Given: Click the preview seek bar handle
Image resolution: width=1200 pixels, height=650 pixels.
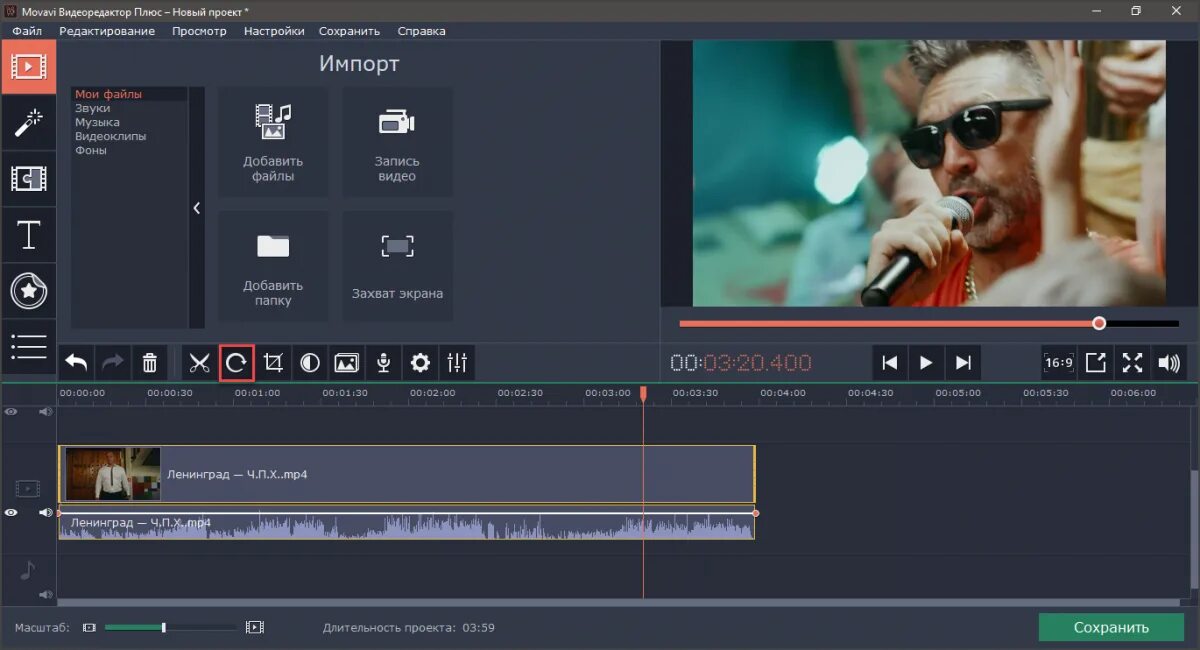Looking at the screenshot, I should click(1099, 323).
